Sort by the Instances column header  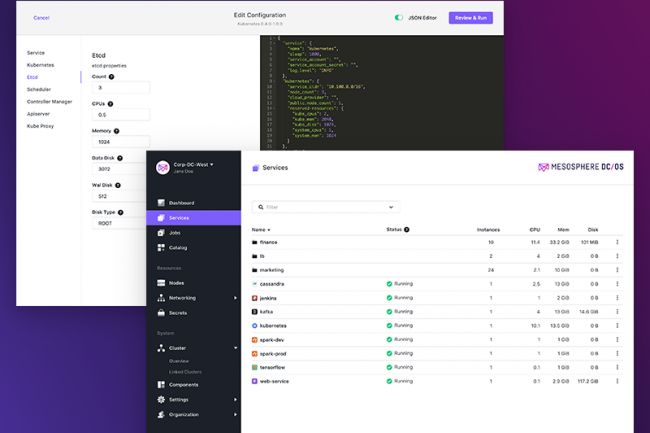click(488, 230)
